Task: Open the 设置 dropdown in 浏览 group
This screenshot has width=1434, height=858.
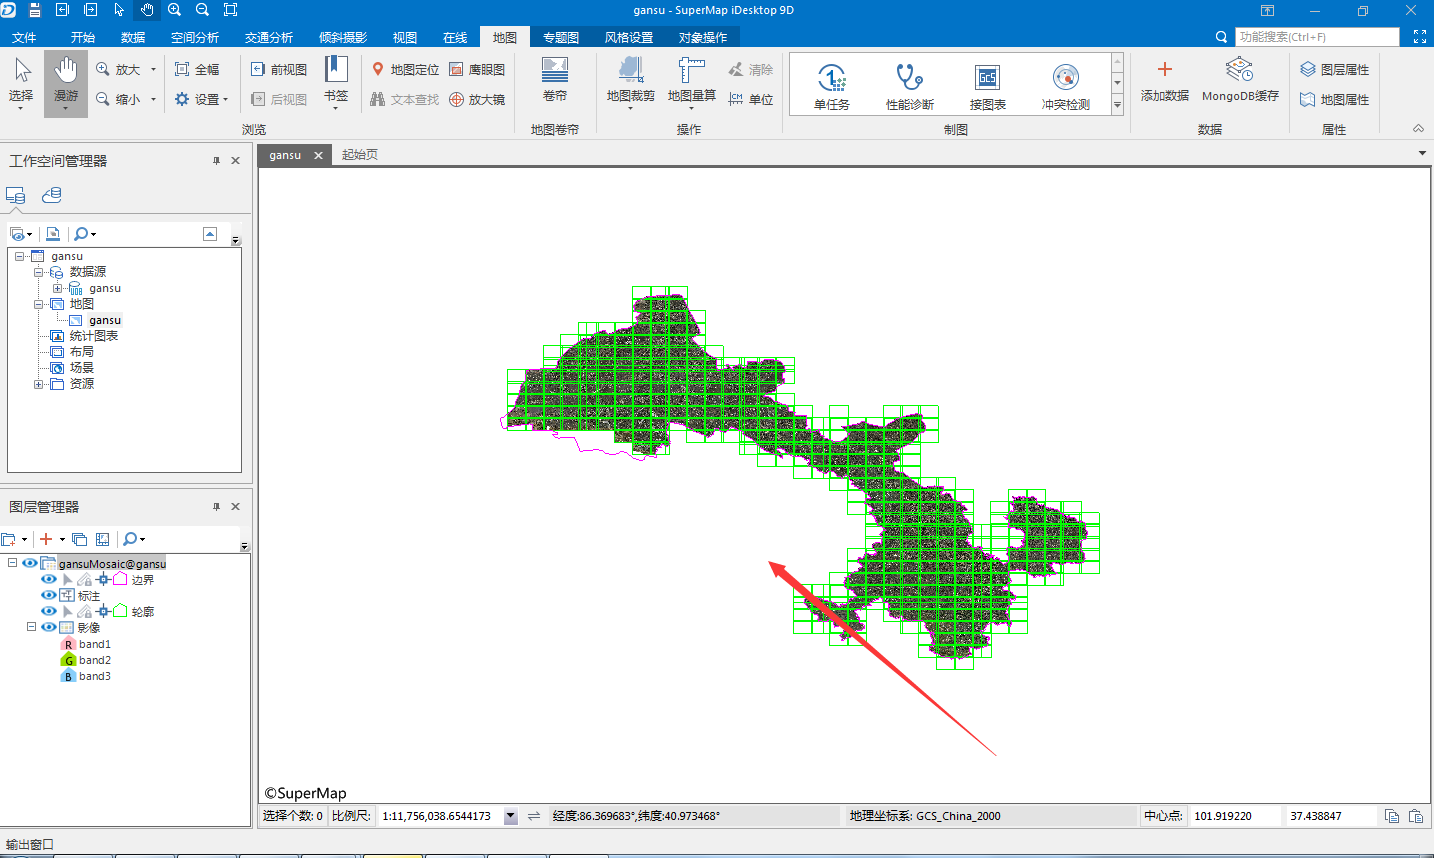Action: tap(201, 99)
